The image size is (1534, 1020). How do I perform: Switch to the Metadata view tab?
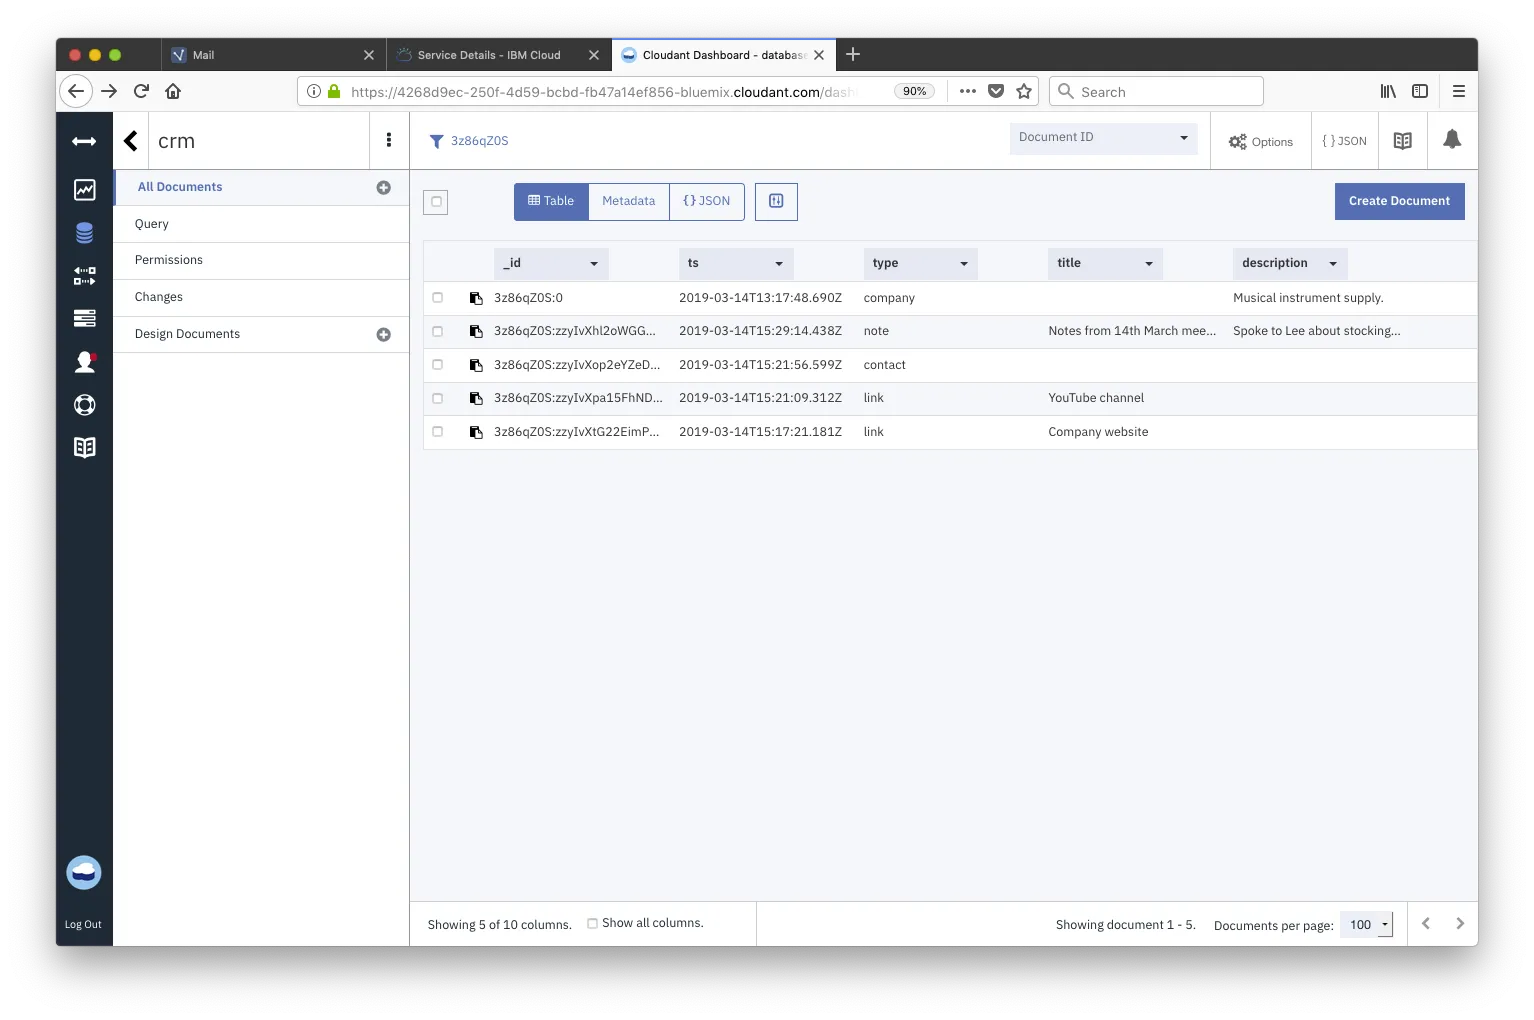coord(629,201)
